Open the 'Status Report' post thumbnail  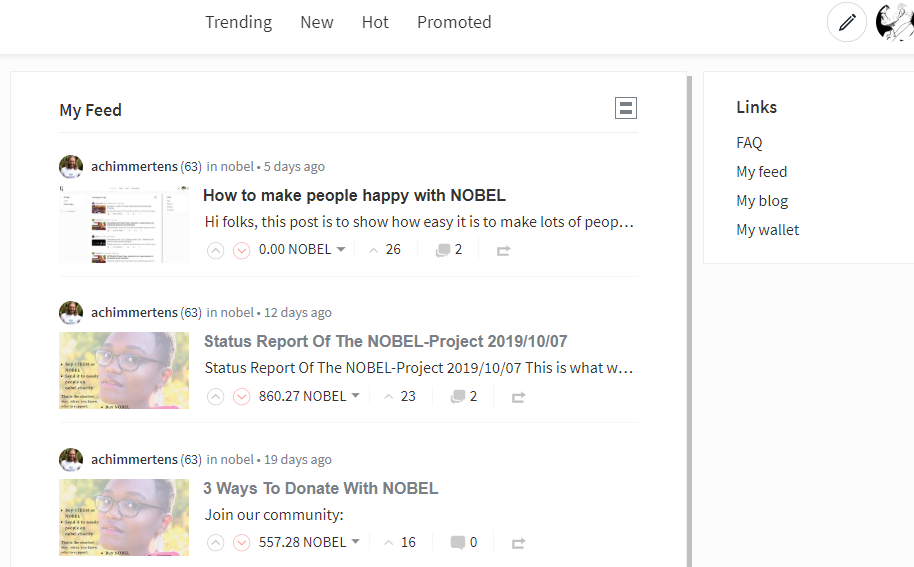tap(124, 371)
